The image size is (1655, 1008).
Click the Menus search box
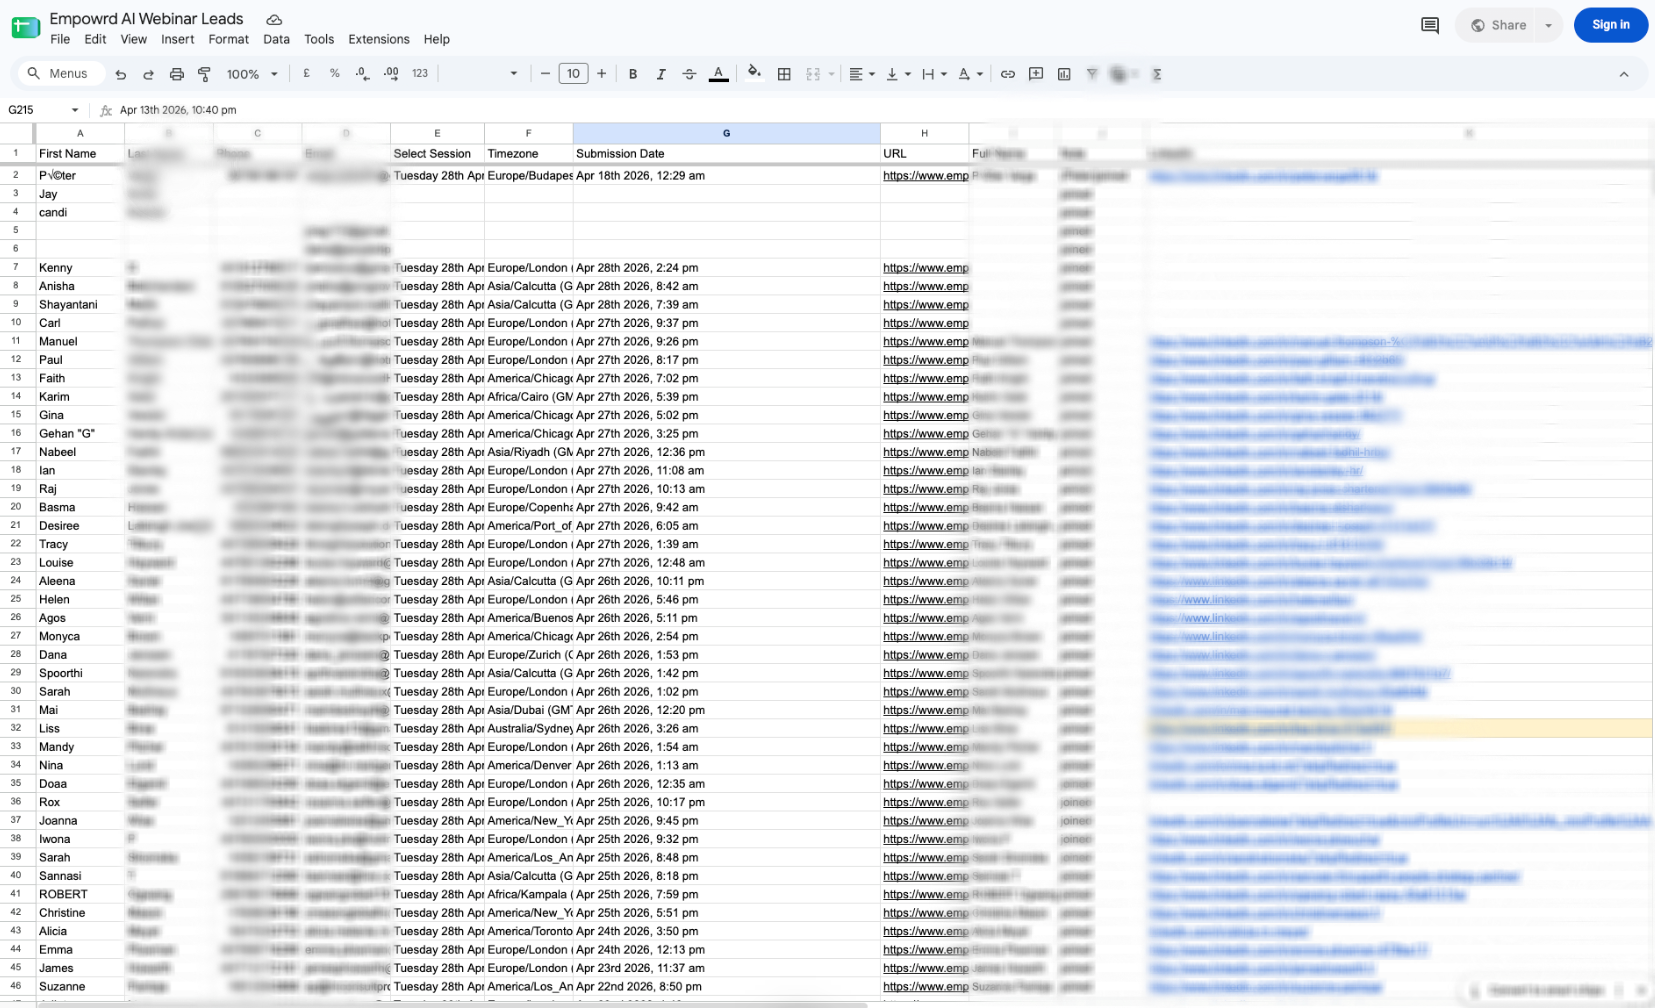point(60,74)
